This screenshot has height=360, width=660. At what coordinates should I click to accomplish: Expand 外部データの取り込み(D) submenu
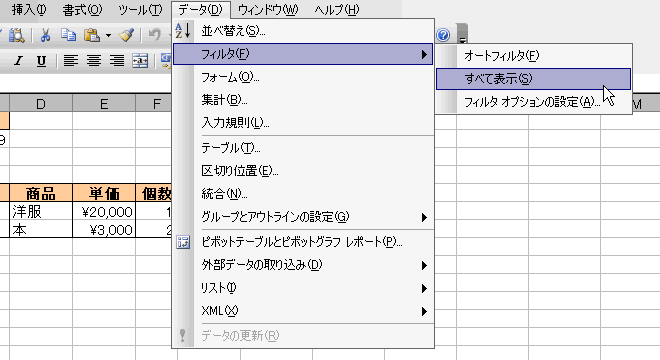point(303,265)
